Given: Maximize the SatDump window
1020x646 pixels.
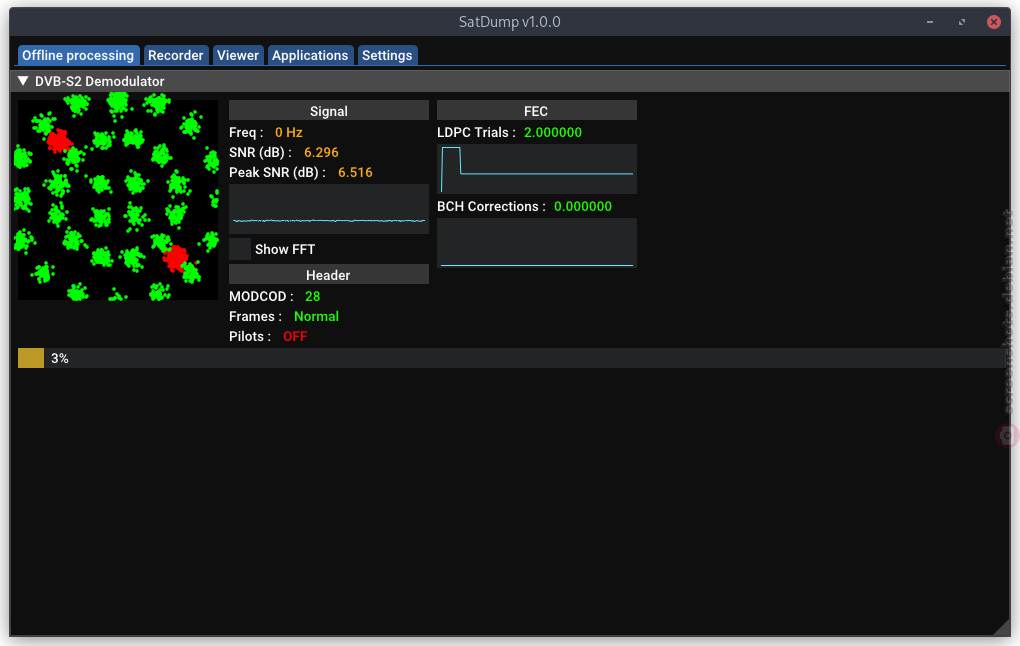Looking at the screenshot, I should (962, 22).
